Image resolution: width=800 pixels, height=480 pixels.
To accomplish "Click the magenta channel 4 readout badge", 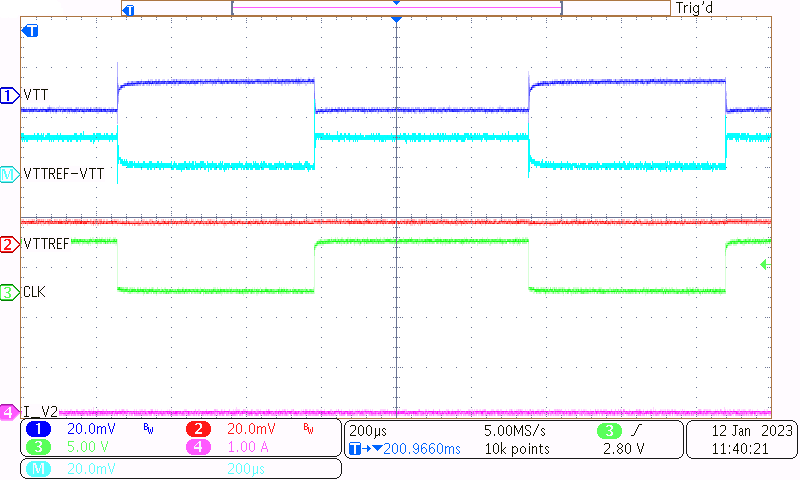I will pos(198,447).
